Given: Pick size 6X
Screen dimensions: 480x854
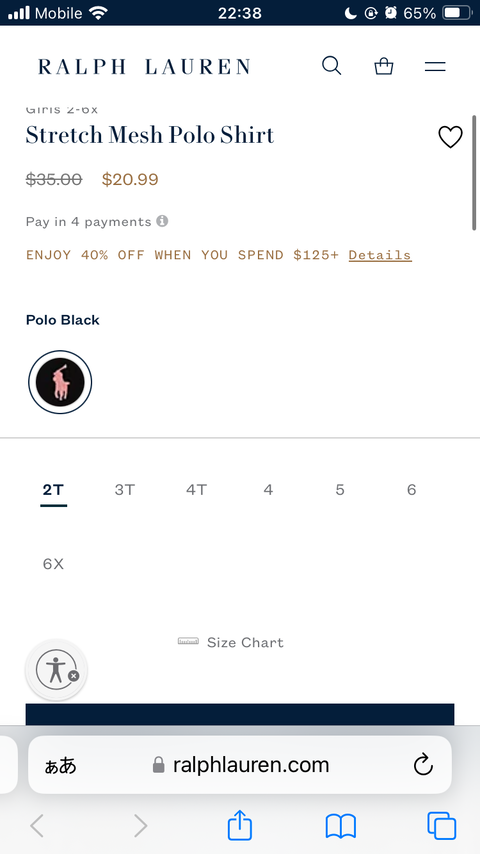Looking at the screenshot, I should coord(53,564).
